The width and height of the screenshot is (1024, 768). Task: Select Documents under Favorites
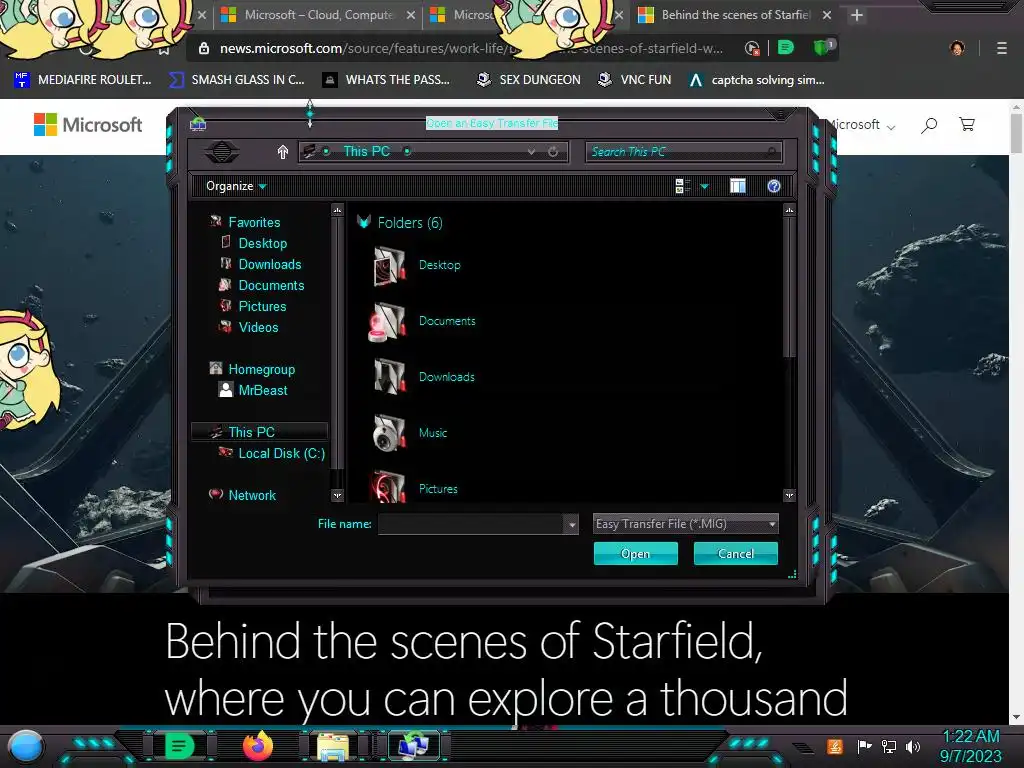point(271,285)
